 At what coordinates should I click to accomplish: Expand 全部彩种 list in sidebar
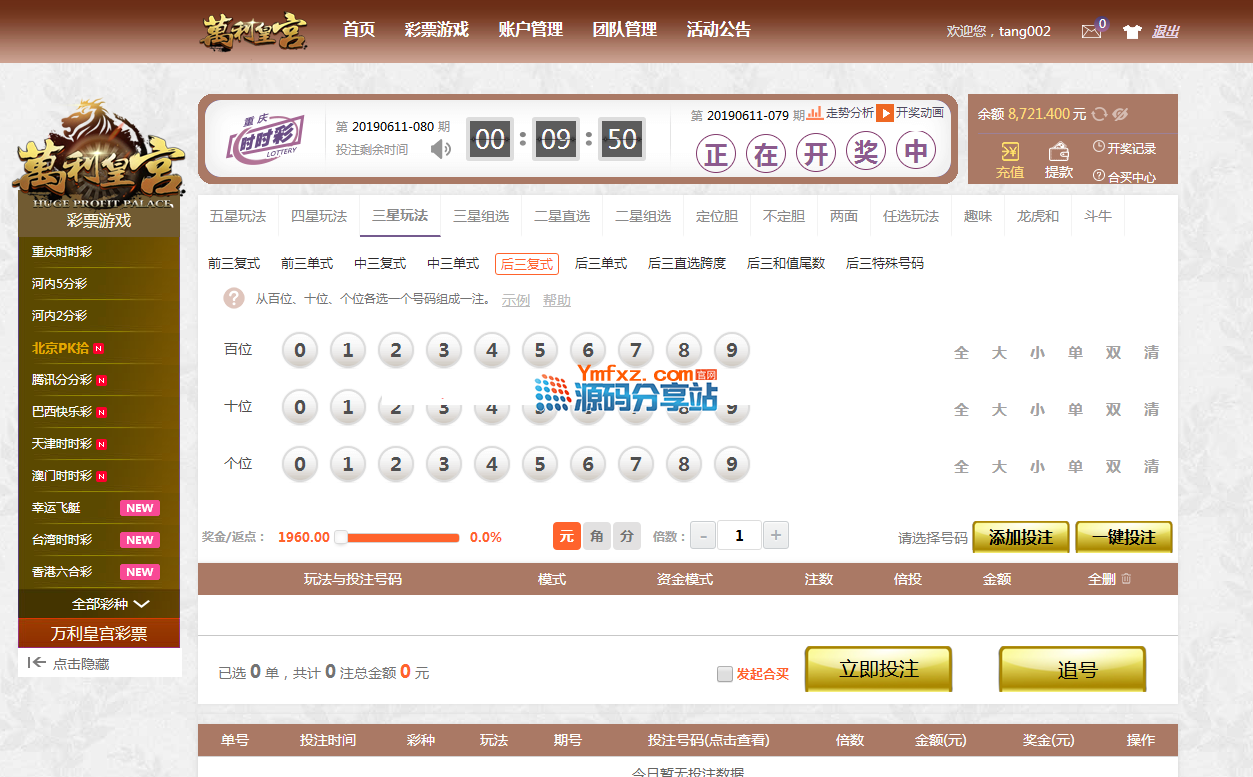[110, 604]
